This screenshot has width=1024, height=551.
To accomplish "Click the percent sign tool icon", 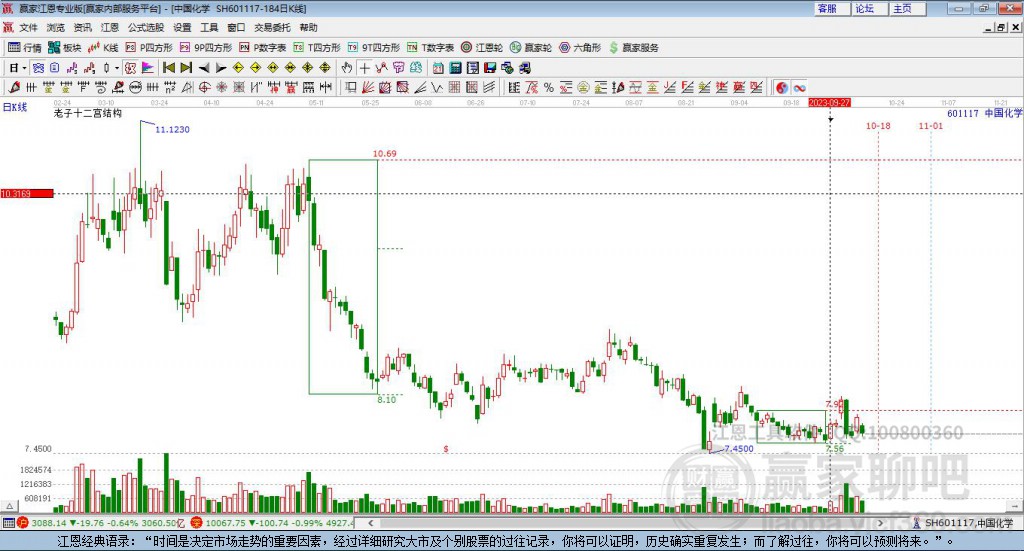I will (x=549, y=87).
